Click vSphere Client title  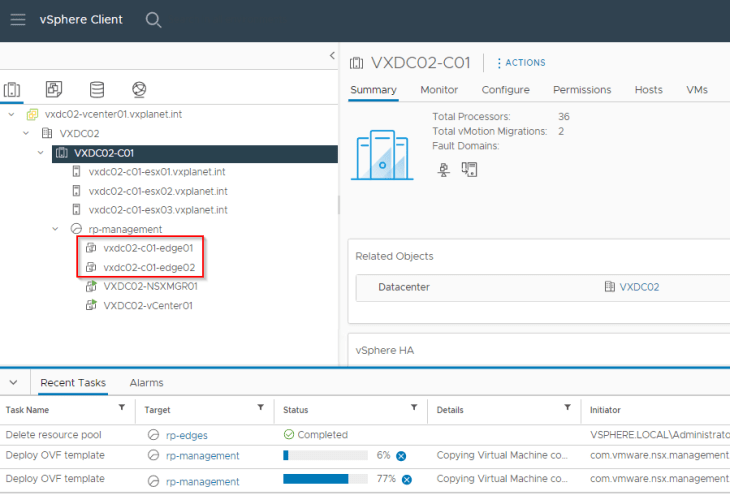81,20
